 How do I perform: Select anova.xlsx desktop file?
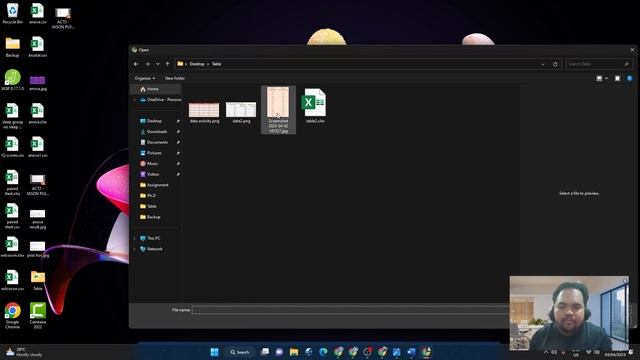[x=38, y=113]
